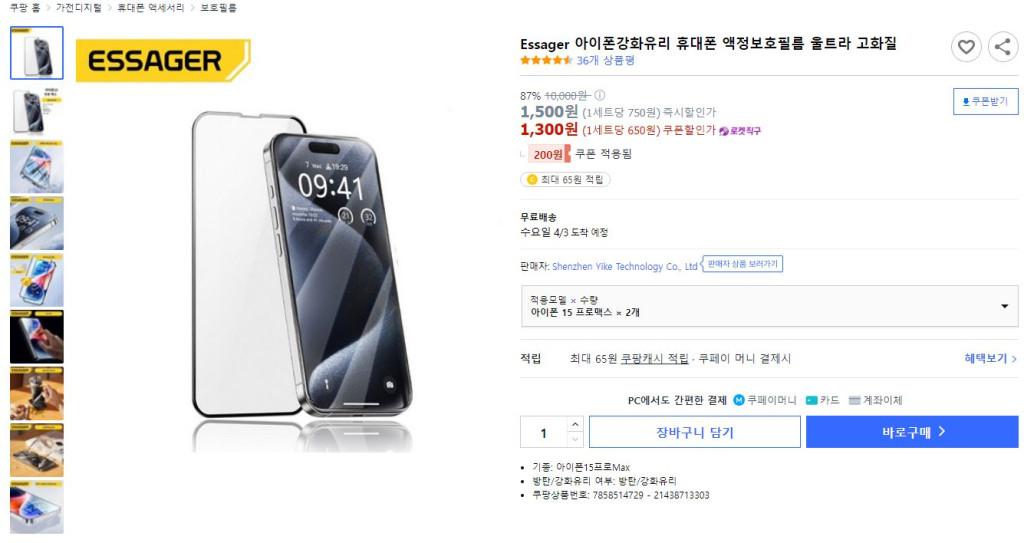
Task: Add item with 장바구니 담기
Action: [695, 432]
